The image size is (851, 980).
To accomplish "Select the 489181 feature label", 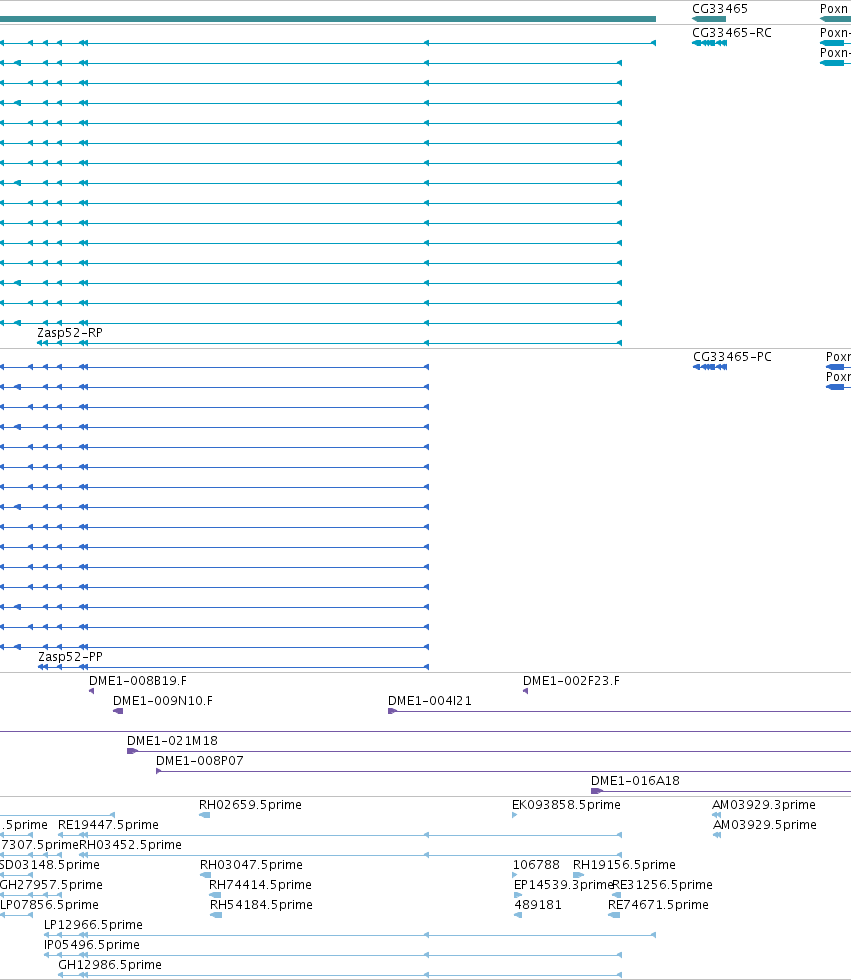I will (538, 904).
